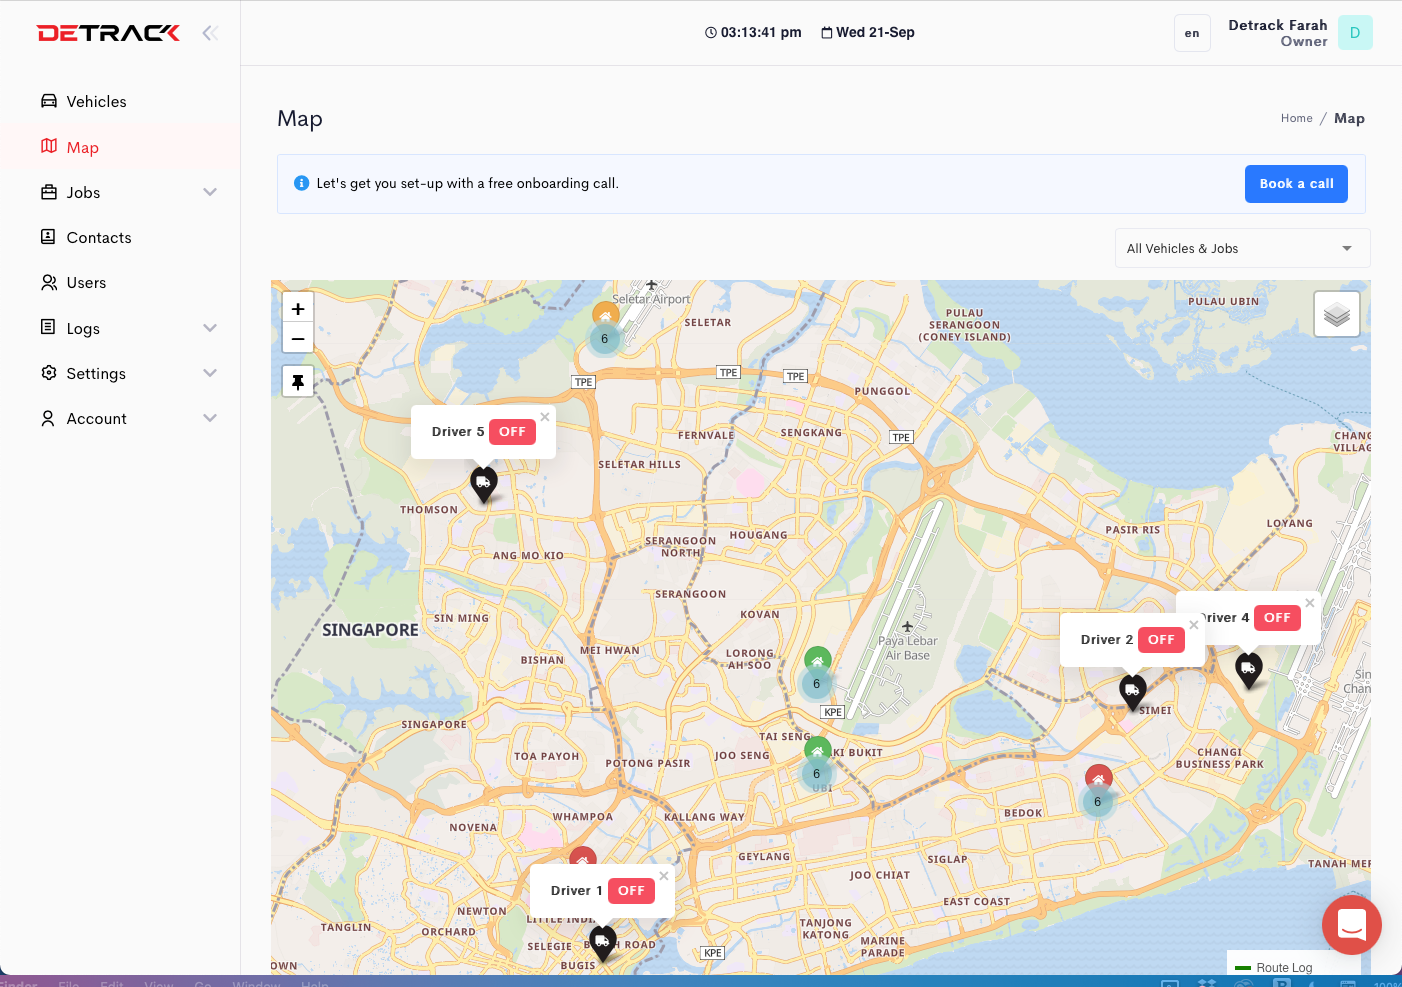The width and height of the screenshot is (1402, 987).
Task: Expand the Jobs section chevron
Action: (210, 192)
